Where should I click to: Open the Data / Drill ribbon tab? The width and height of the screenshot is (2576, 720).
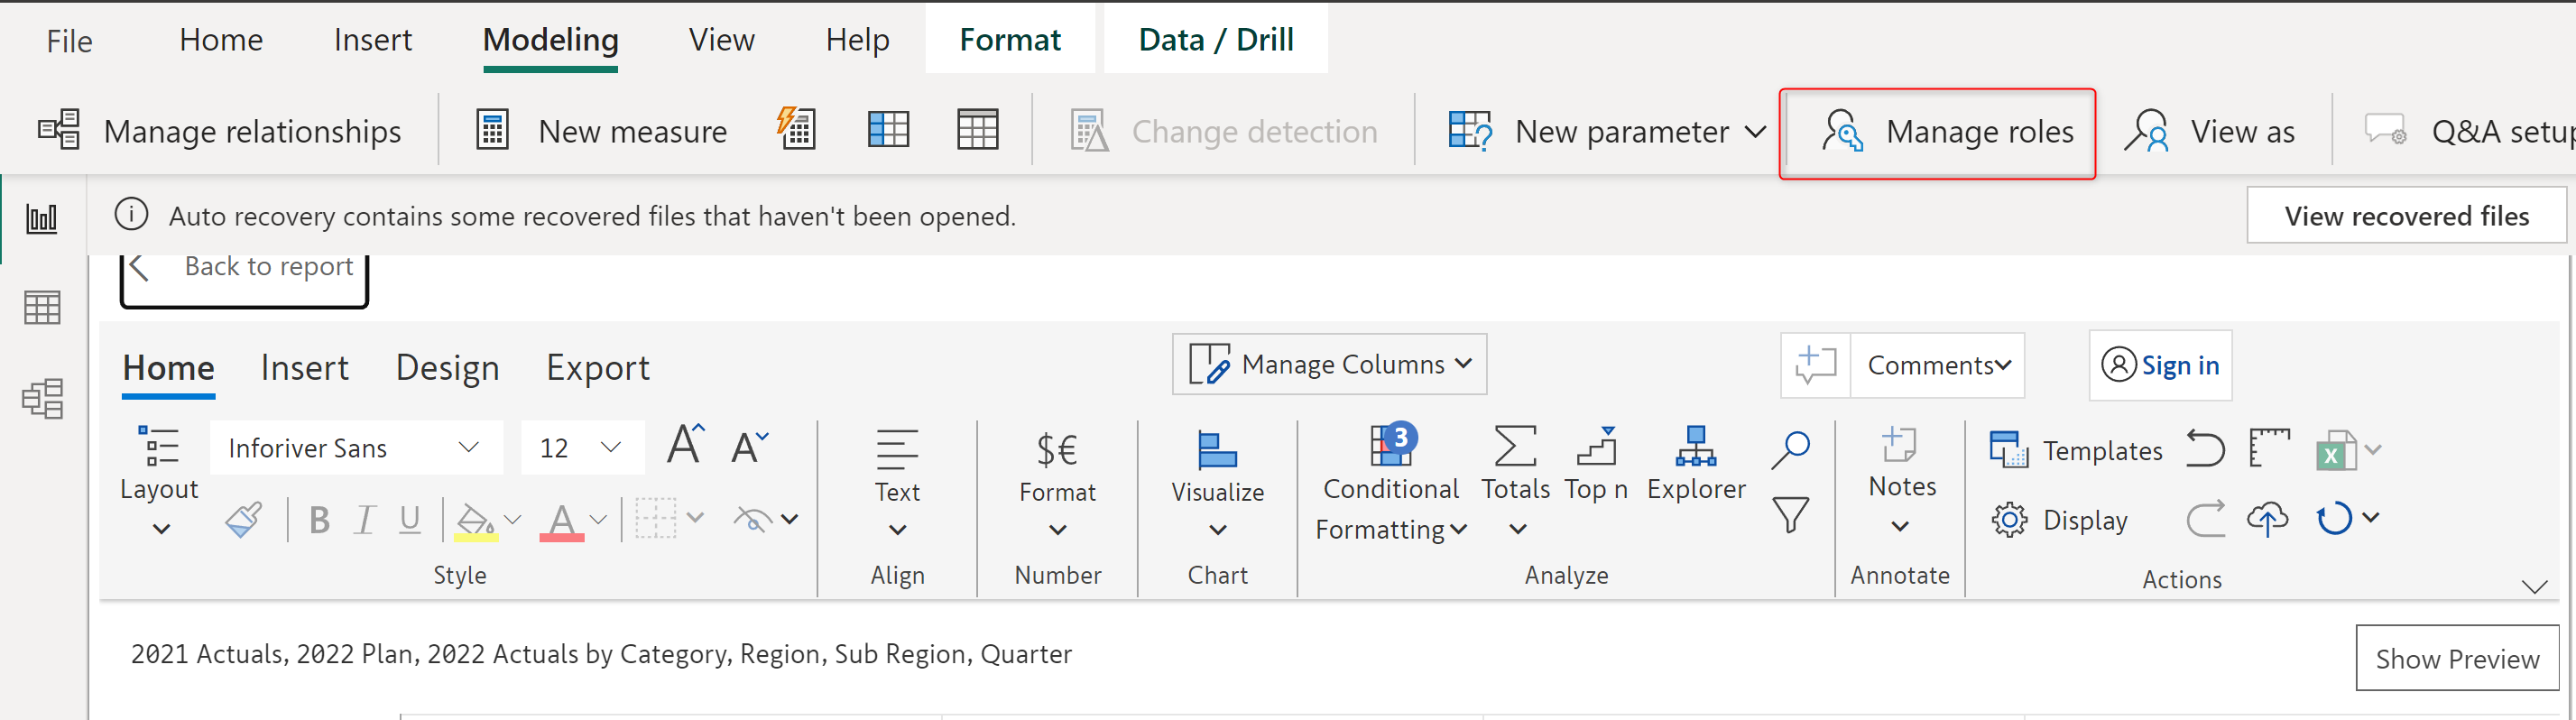1215,40
